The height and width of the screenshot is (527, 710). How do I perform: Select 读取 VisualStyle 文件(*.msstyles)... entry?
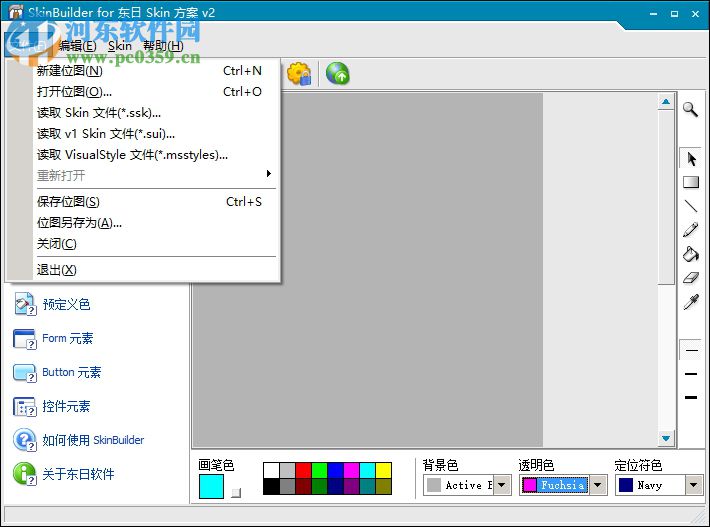[x=156, y=155]
